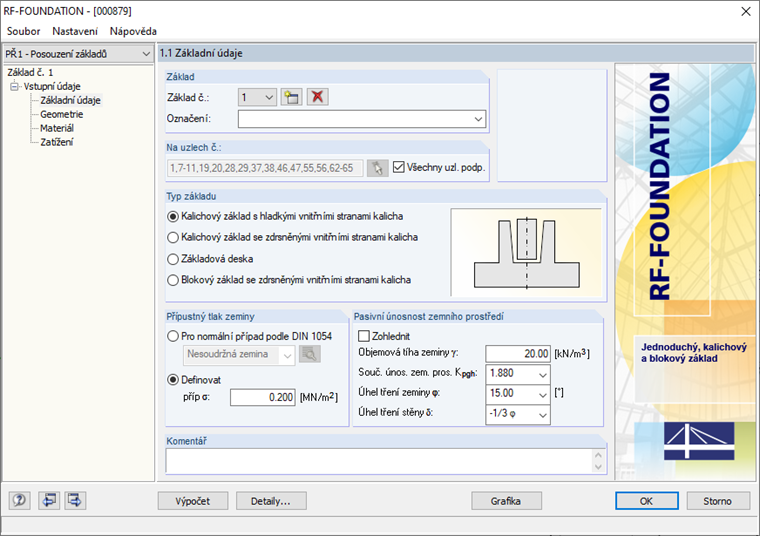
Task: Click the příp σ 0.200 input field
Action: click(263, 397)
